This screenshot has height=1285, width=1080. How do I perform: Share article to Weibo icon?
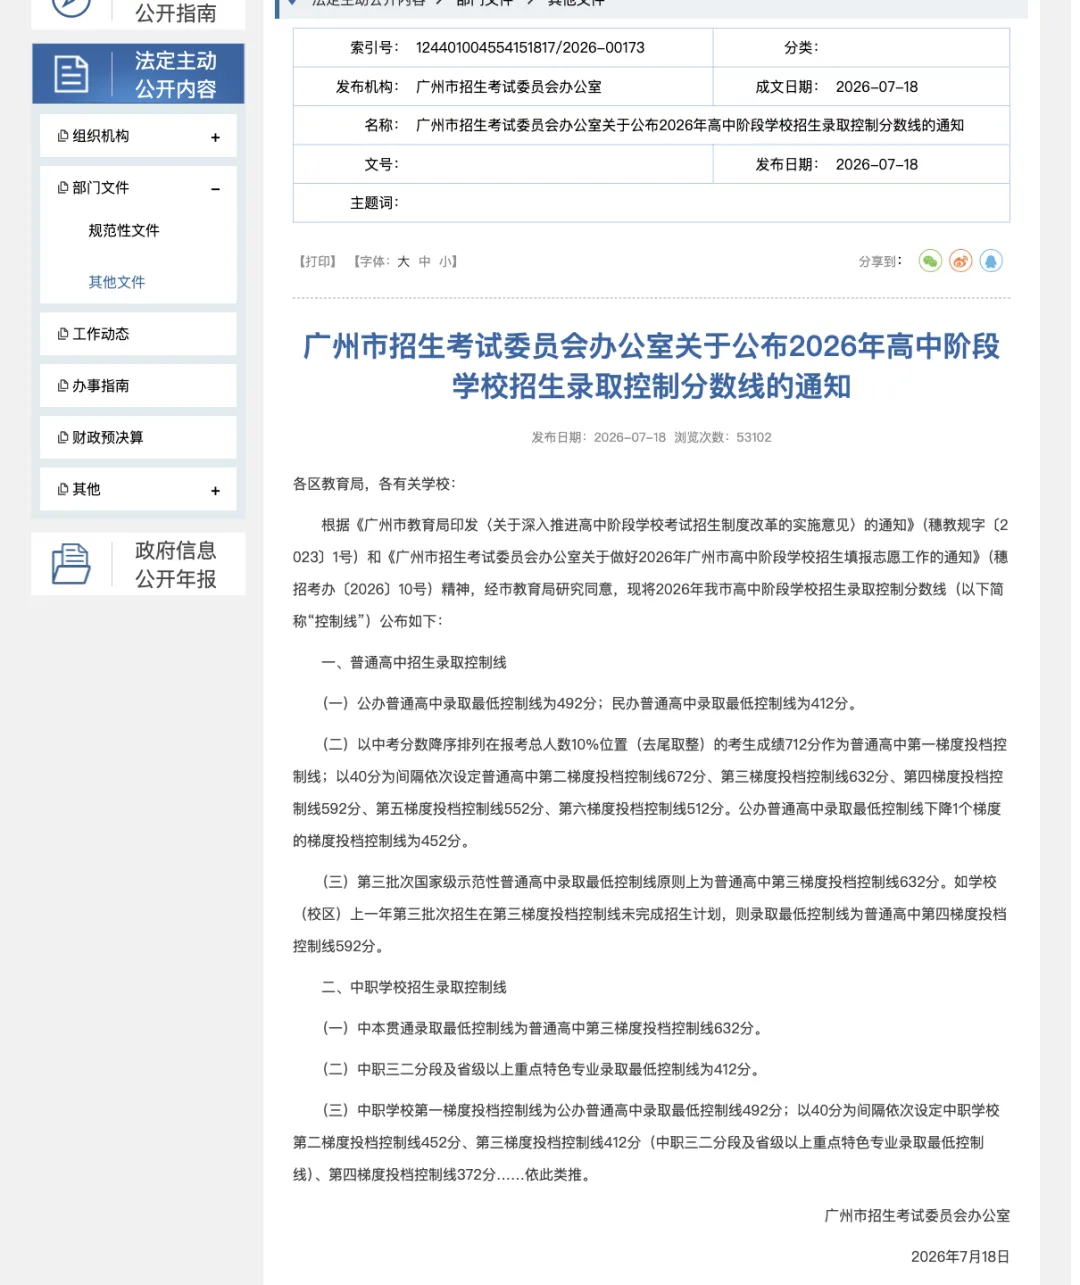[x=961, y=261]
